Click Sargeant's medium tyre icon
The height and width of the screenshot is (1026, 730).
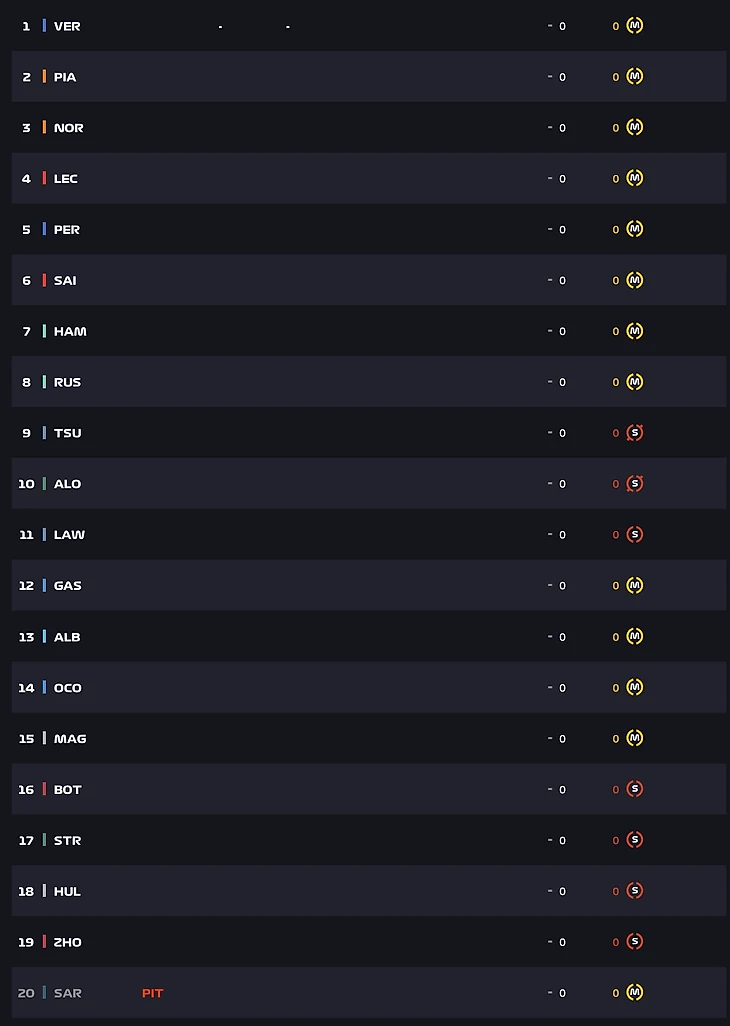coord(634,993)
